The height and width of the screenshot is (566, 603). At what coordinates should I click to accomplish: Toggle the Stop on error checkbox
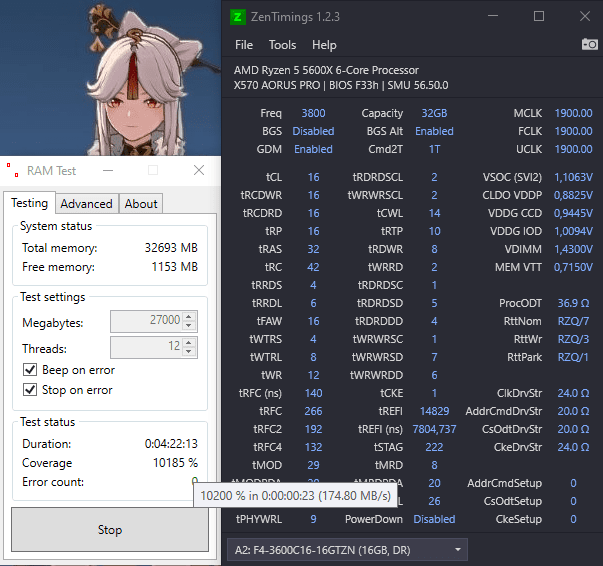pyautogui.click(x=30, y=390)
